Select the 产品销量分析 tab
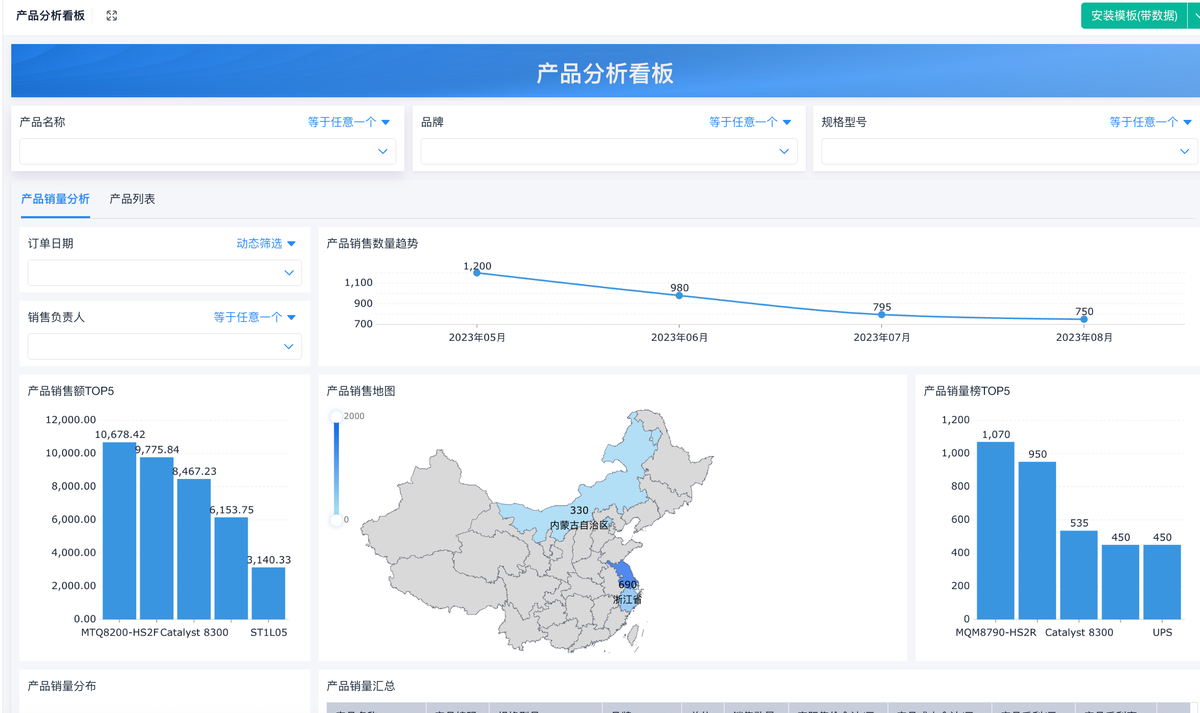Viewport: 1200px width, 713px height. pyautogui.click(x=55, y=199)
